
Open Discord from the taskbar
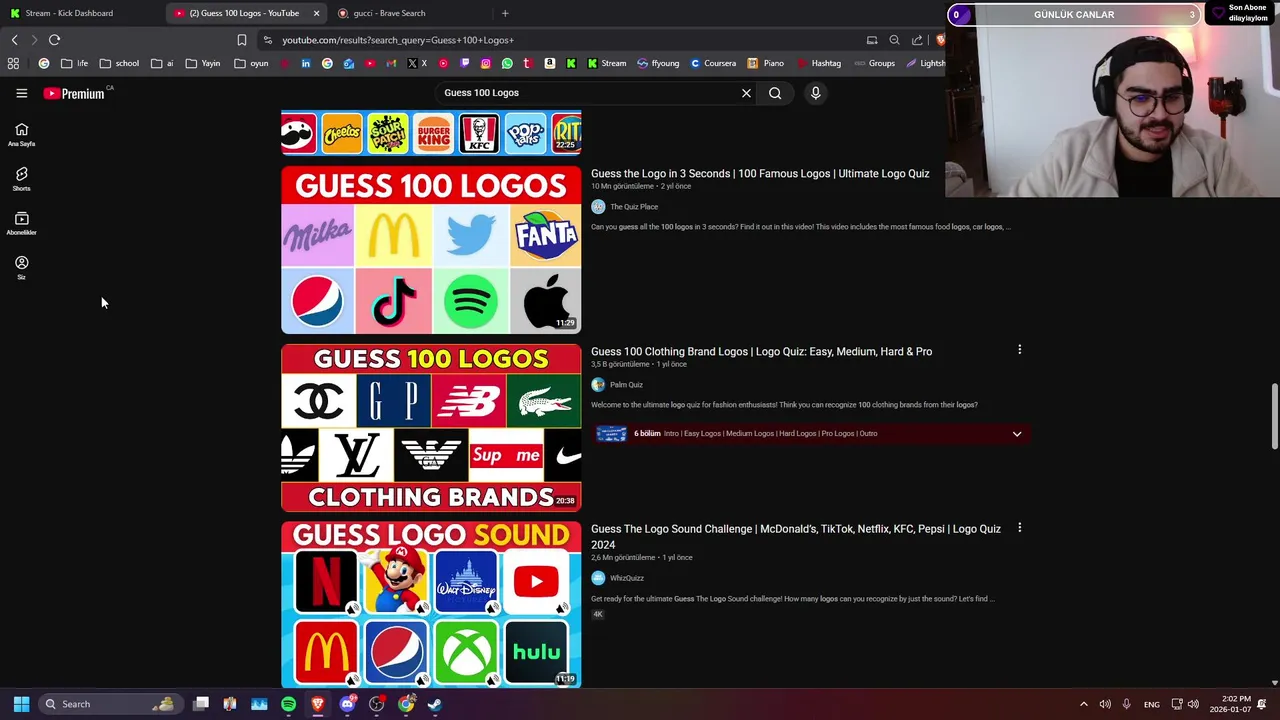click(347, 704)
